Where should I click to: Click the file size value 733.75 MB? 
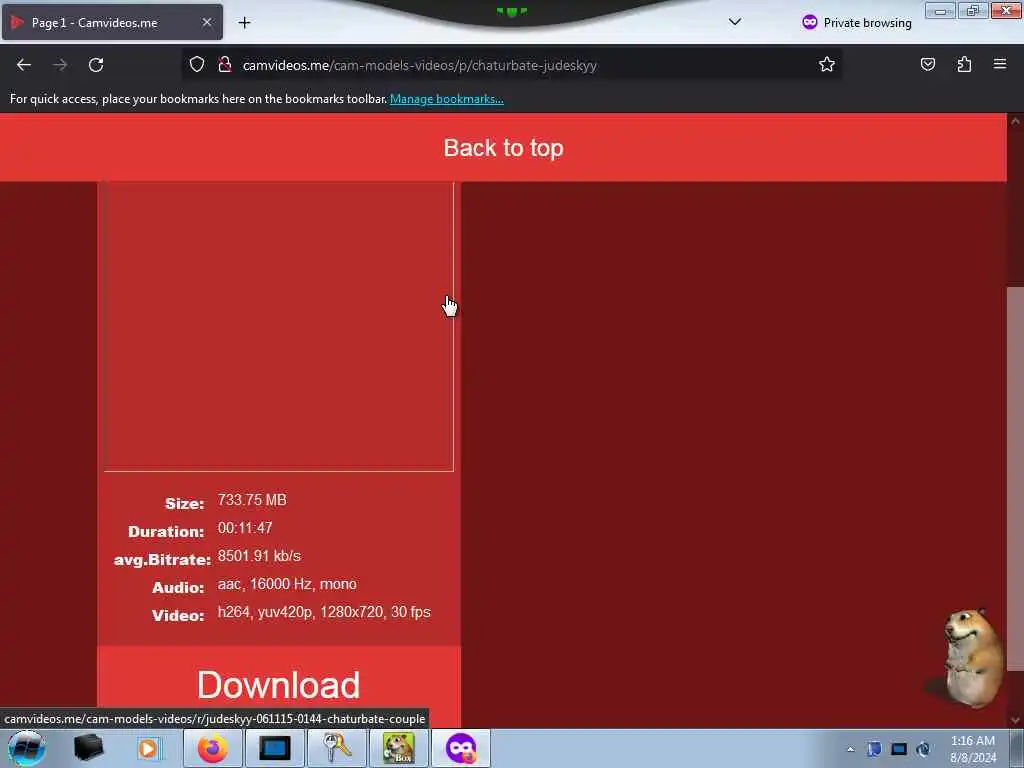click(x=252, y=500)
